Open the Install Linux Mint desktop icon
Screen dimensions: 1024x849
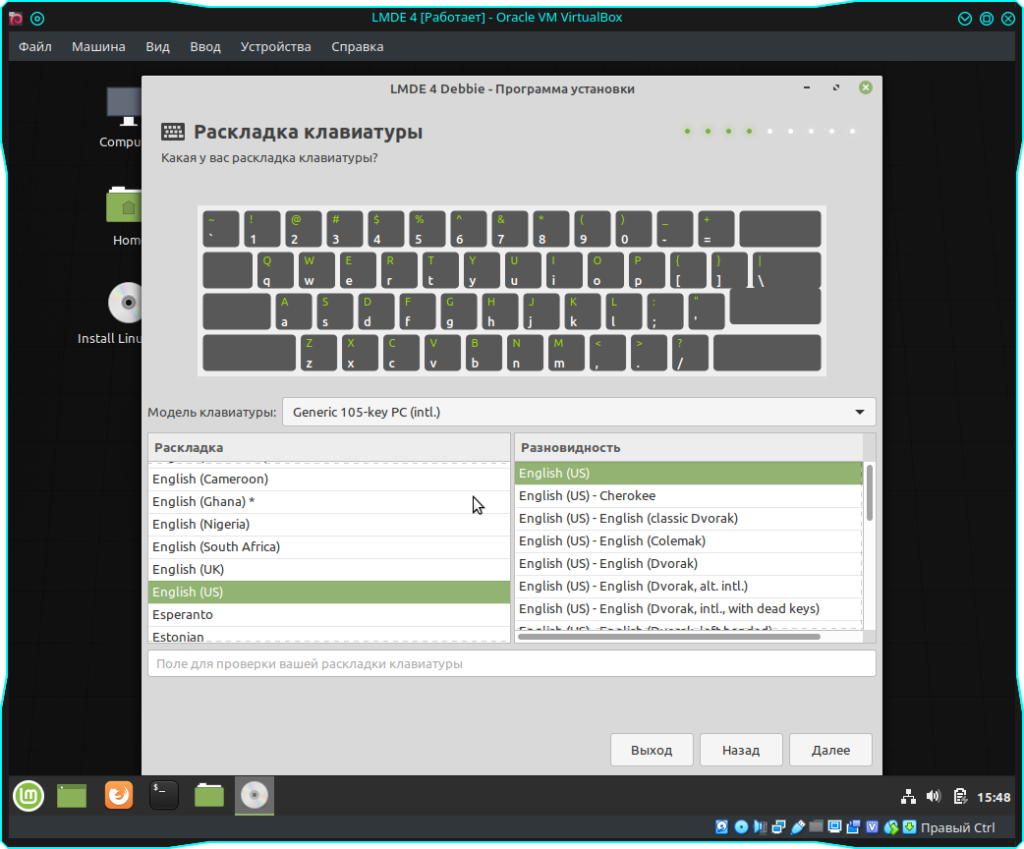point(125,305)
